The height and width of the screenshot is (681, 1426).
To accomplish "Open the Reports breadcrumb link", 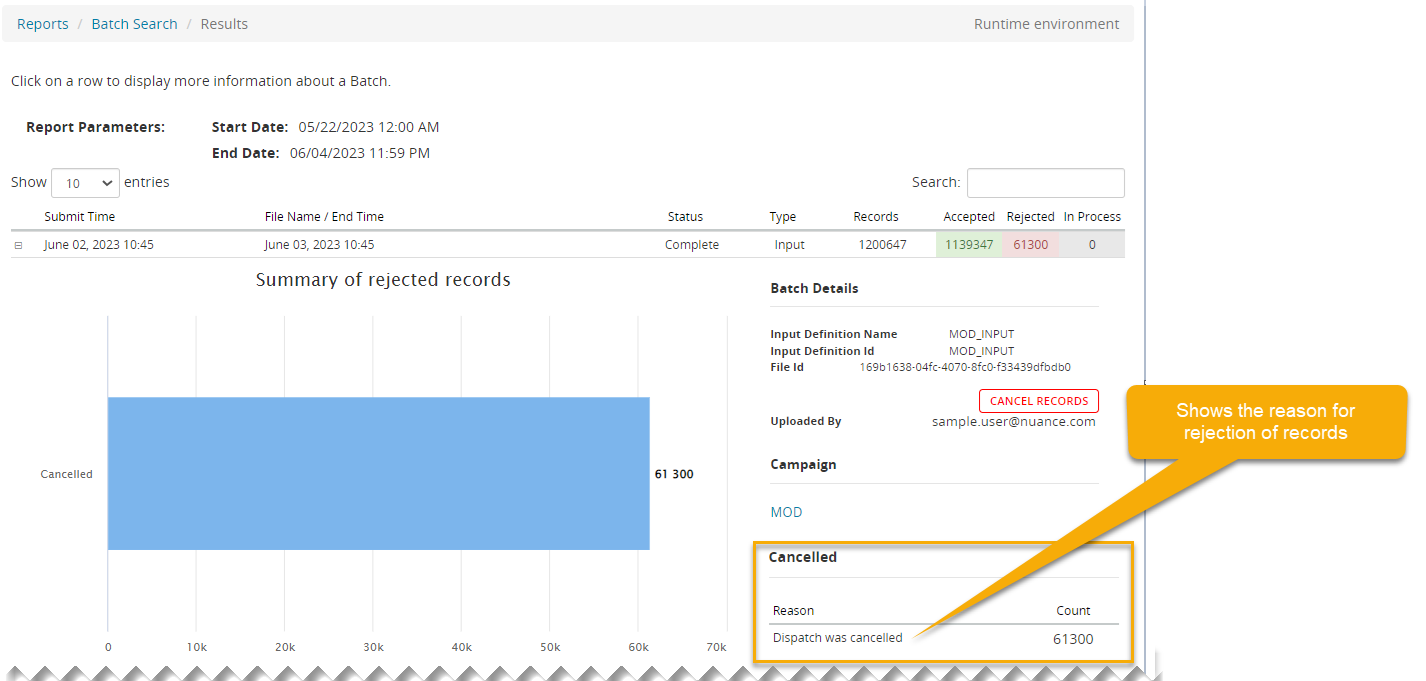I will (43, 24).
